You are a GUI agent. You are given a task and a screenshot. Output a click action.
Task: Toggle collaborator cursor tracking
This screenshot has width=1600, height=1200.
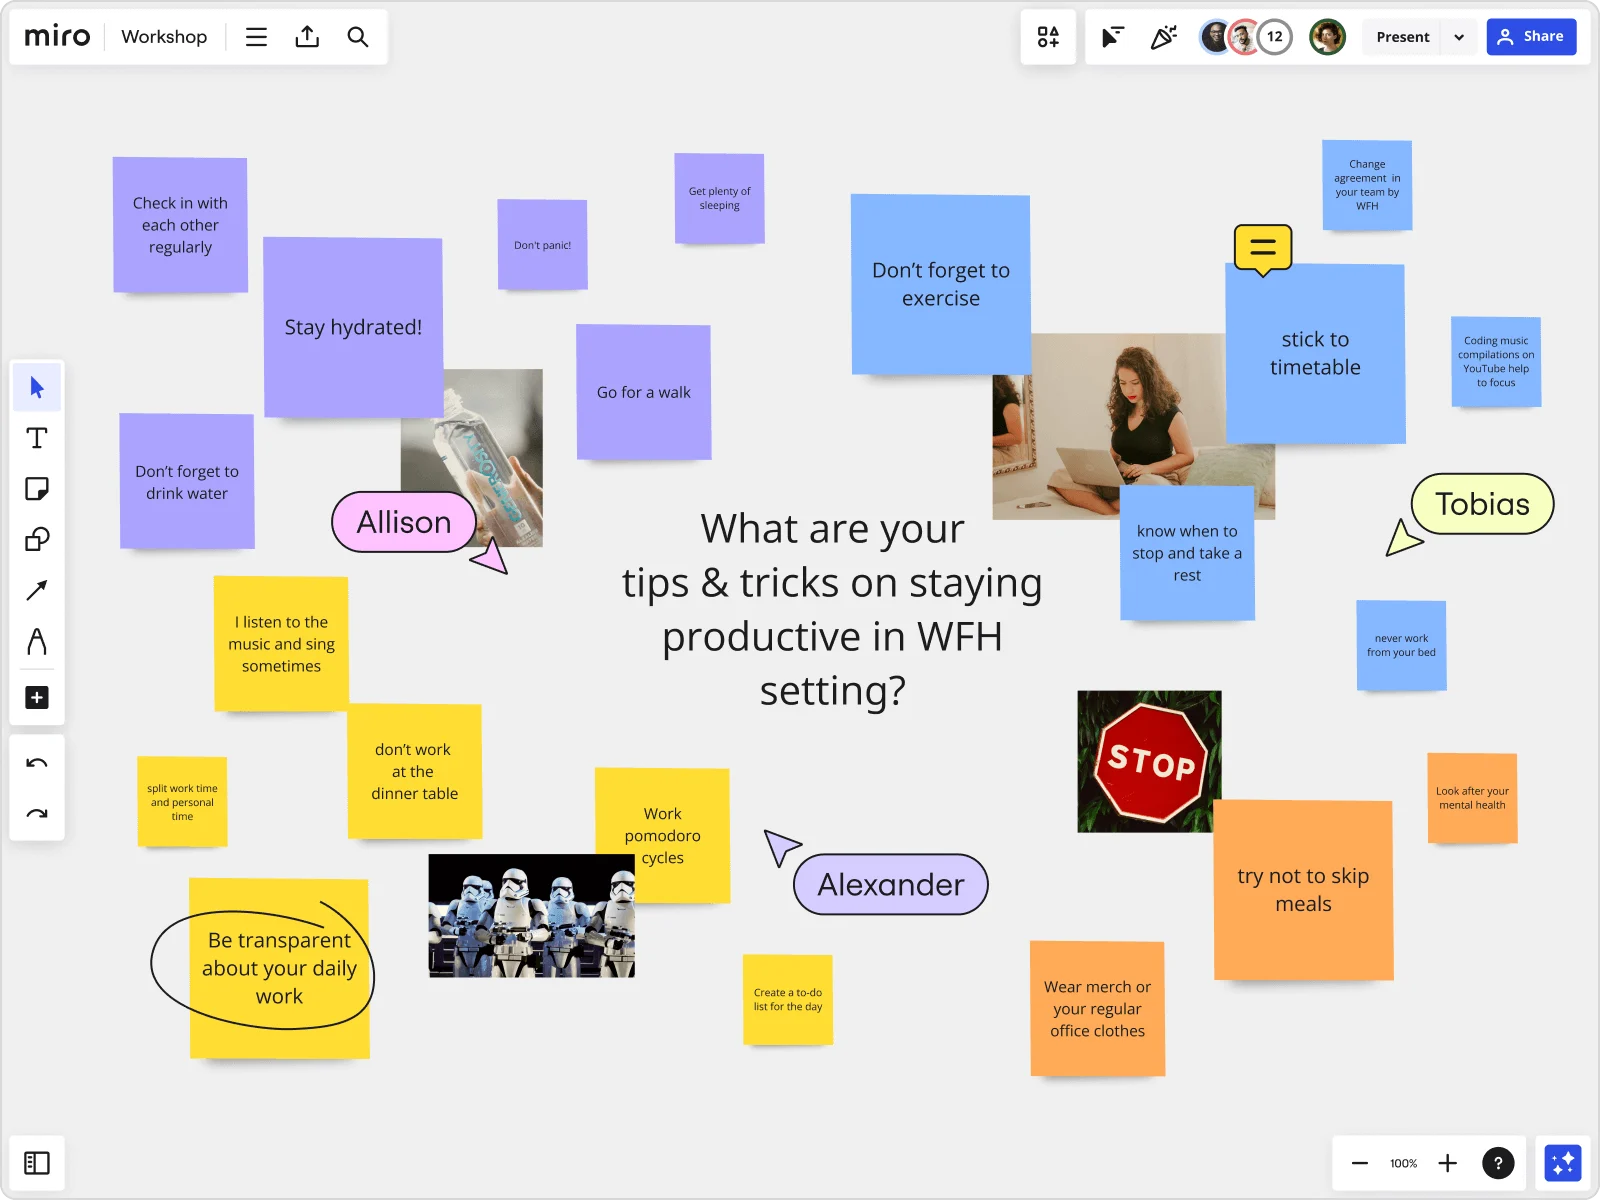(1110, 36)
